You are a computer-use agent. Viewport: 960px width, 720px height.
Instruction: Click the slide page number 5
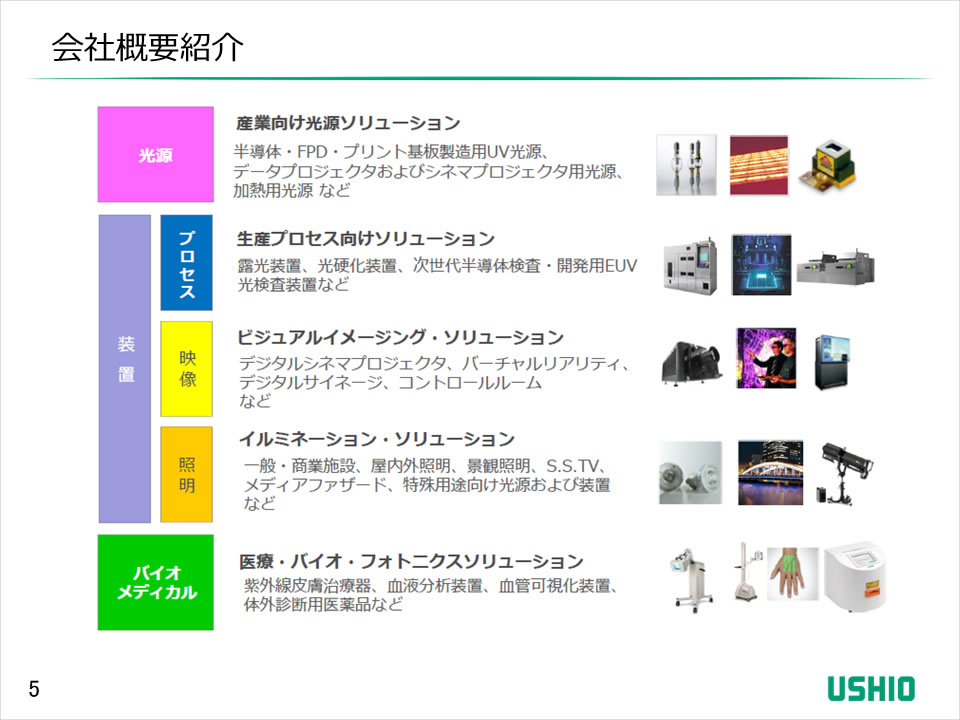34,688
